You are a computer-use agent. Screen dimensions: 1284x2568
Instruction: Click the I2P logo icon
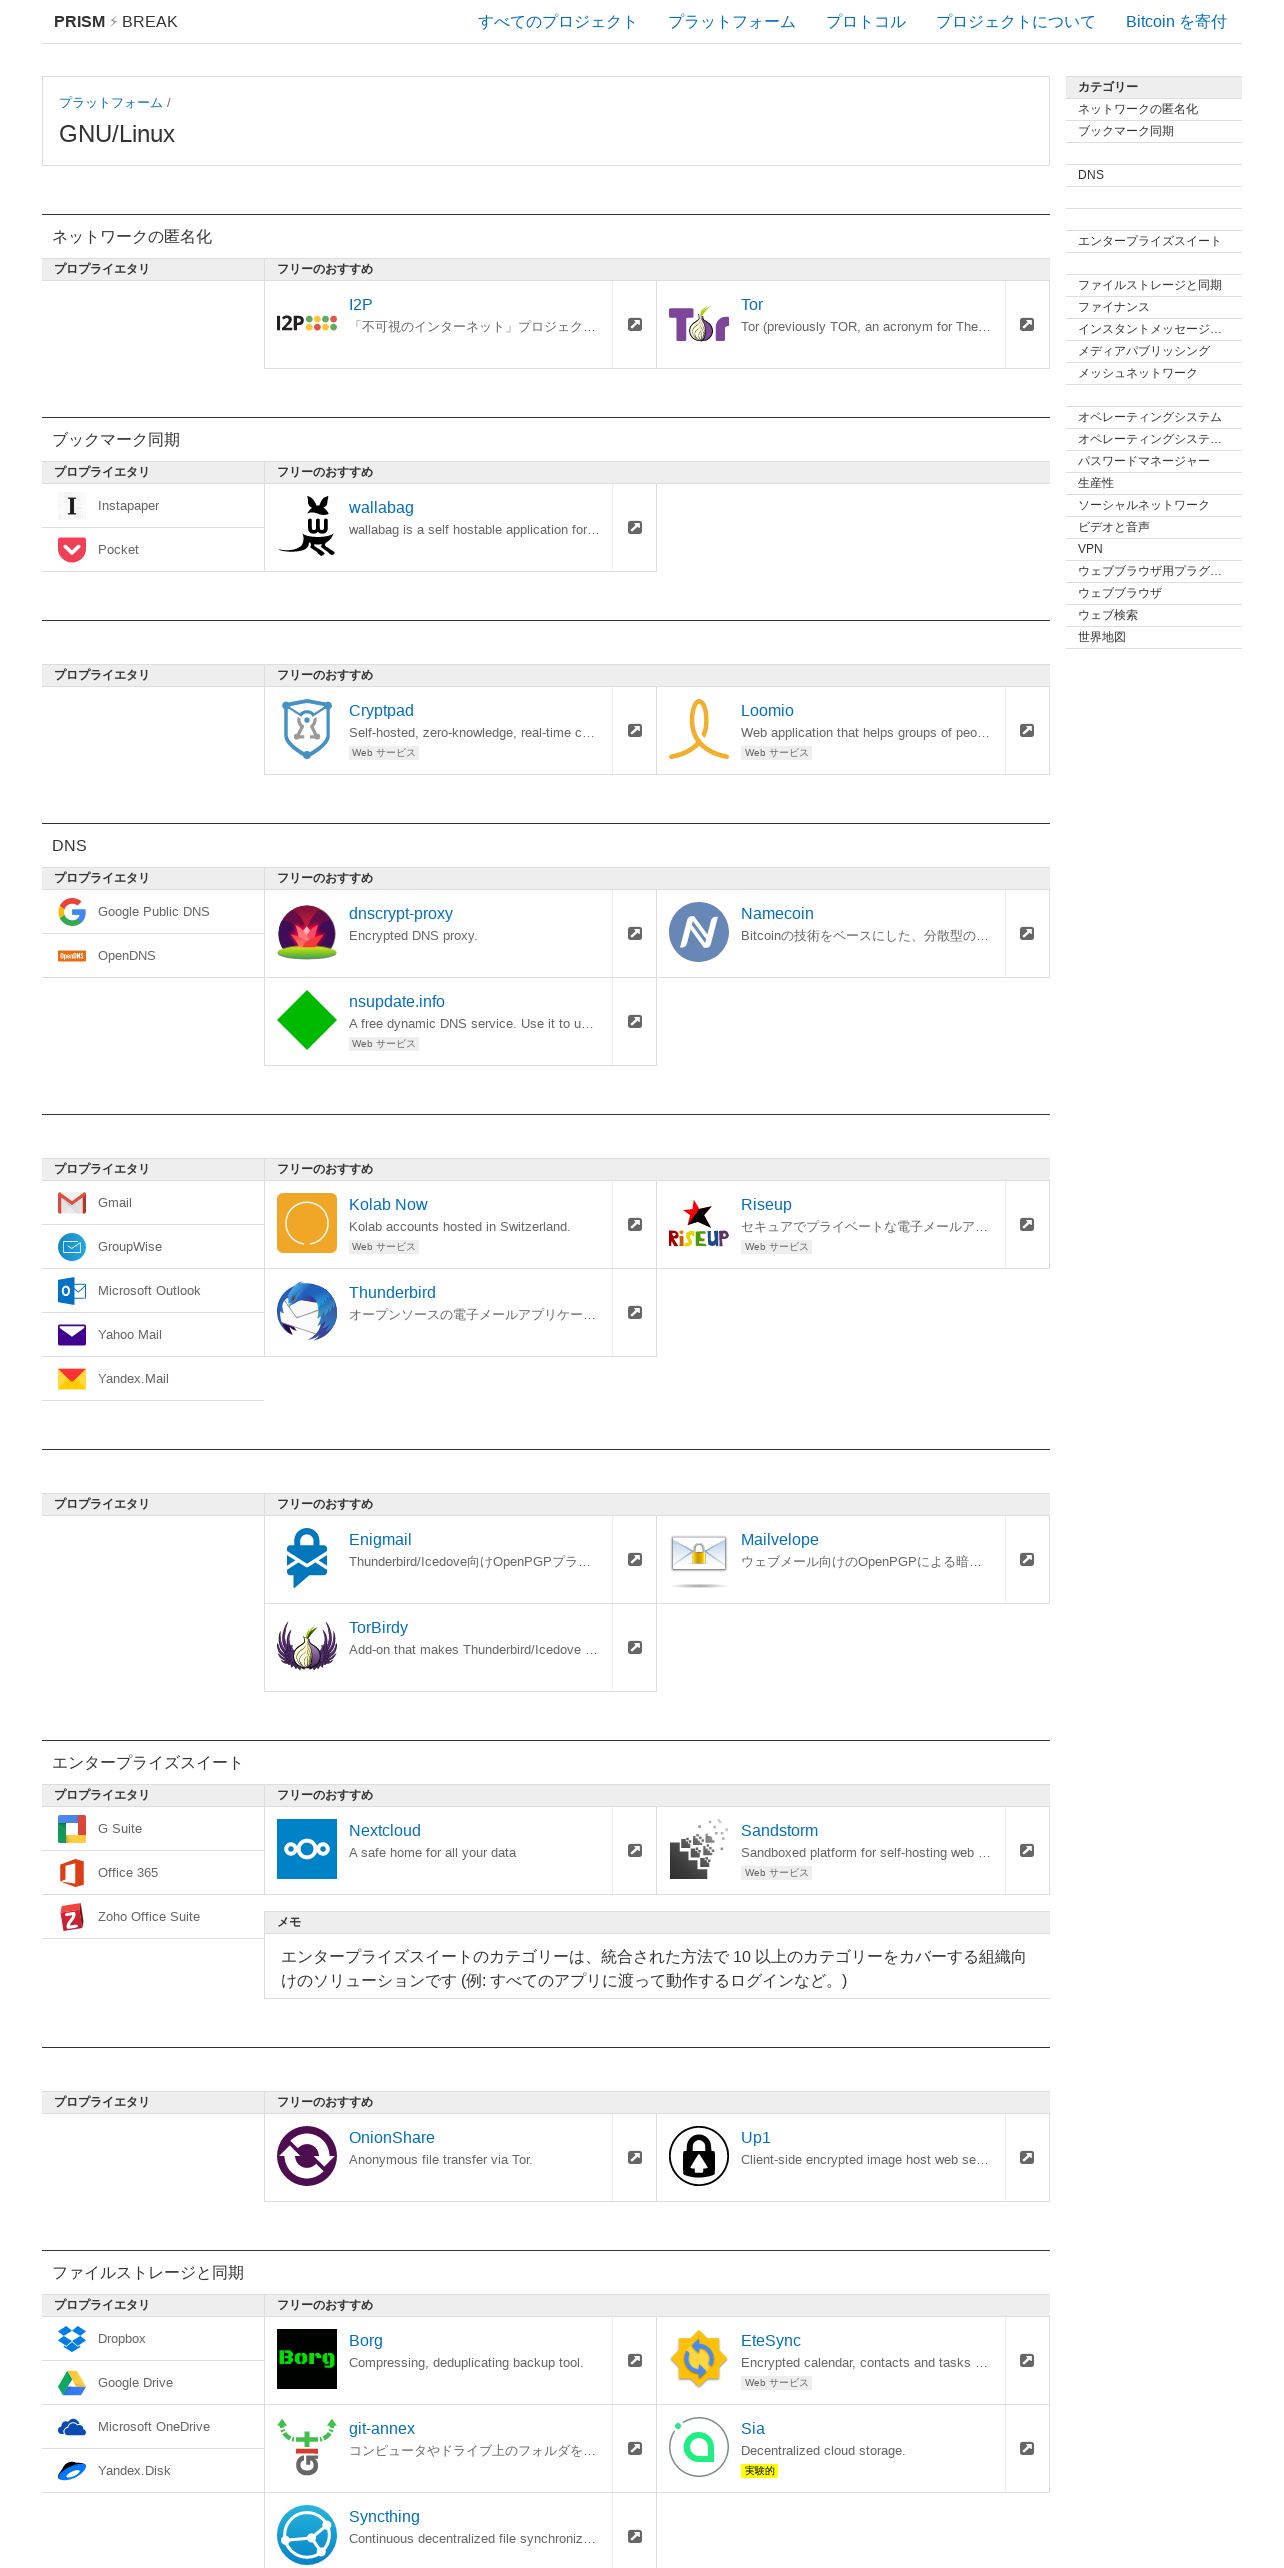pyautogui.click(x=307, y=324)
